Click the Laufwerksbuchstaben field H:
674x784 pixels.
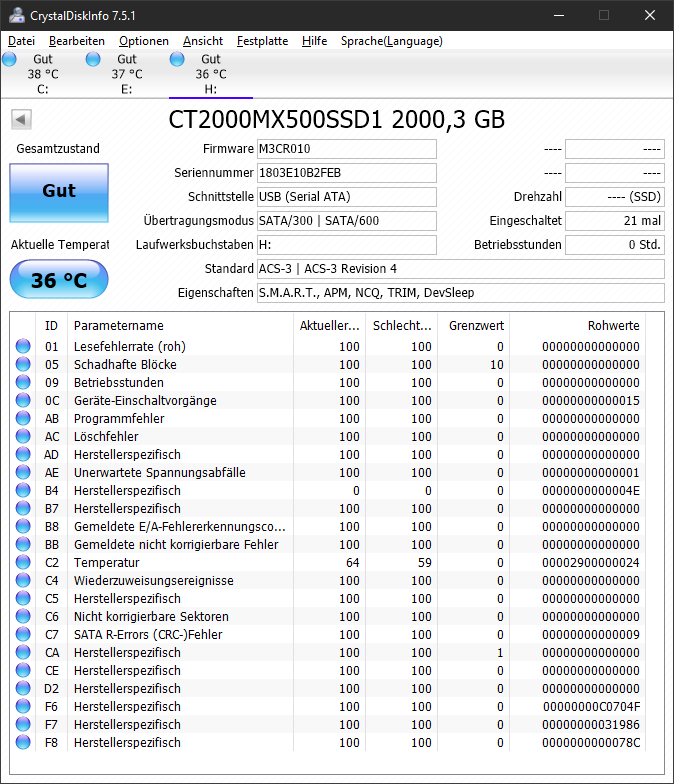coord(346,245)
